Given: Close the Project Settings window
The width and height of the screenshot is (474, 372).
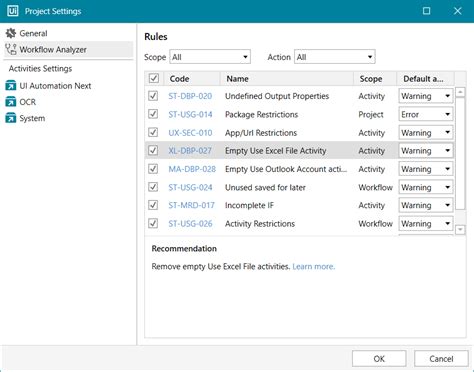Looking at the screenshot, I should click(458, 11).
